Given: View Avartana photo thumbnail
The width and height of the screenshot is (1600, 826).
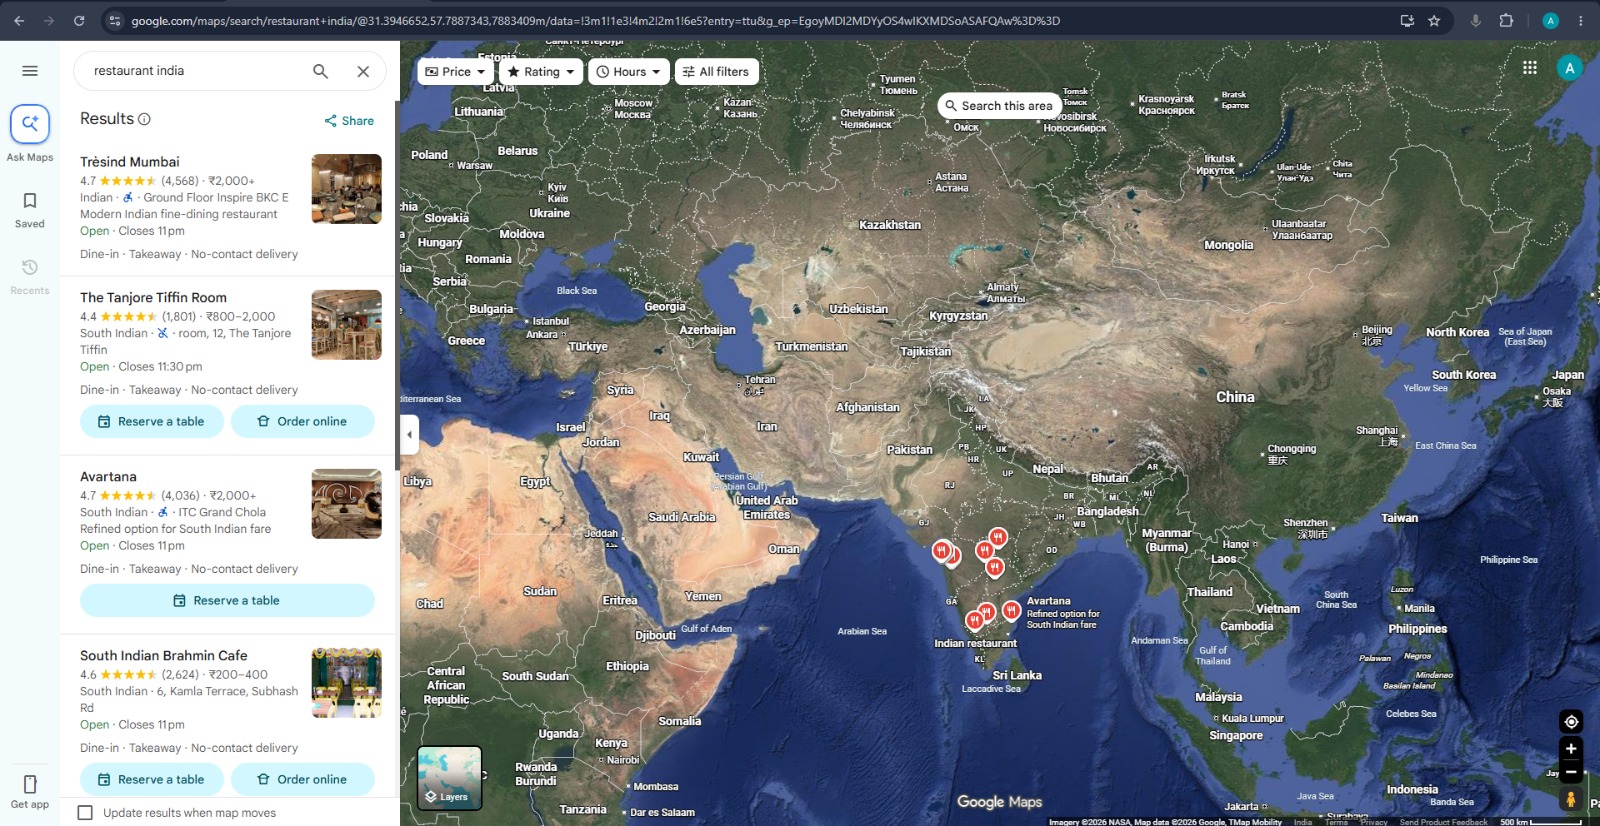Looking at the screenshot, I should pyautogui.click(x=346, y=504).
